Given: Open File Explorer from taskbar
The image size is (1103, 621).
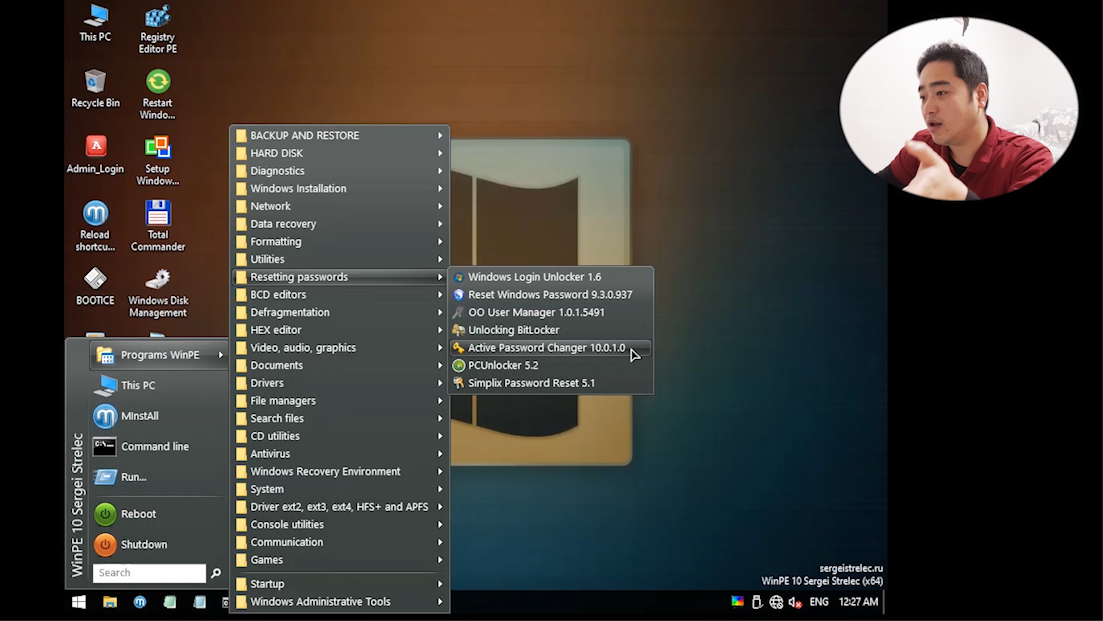Looking at the screenshot, I should (110, 602).
